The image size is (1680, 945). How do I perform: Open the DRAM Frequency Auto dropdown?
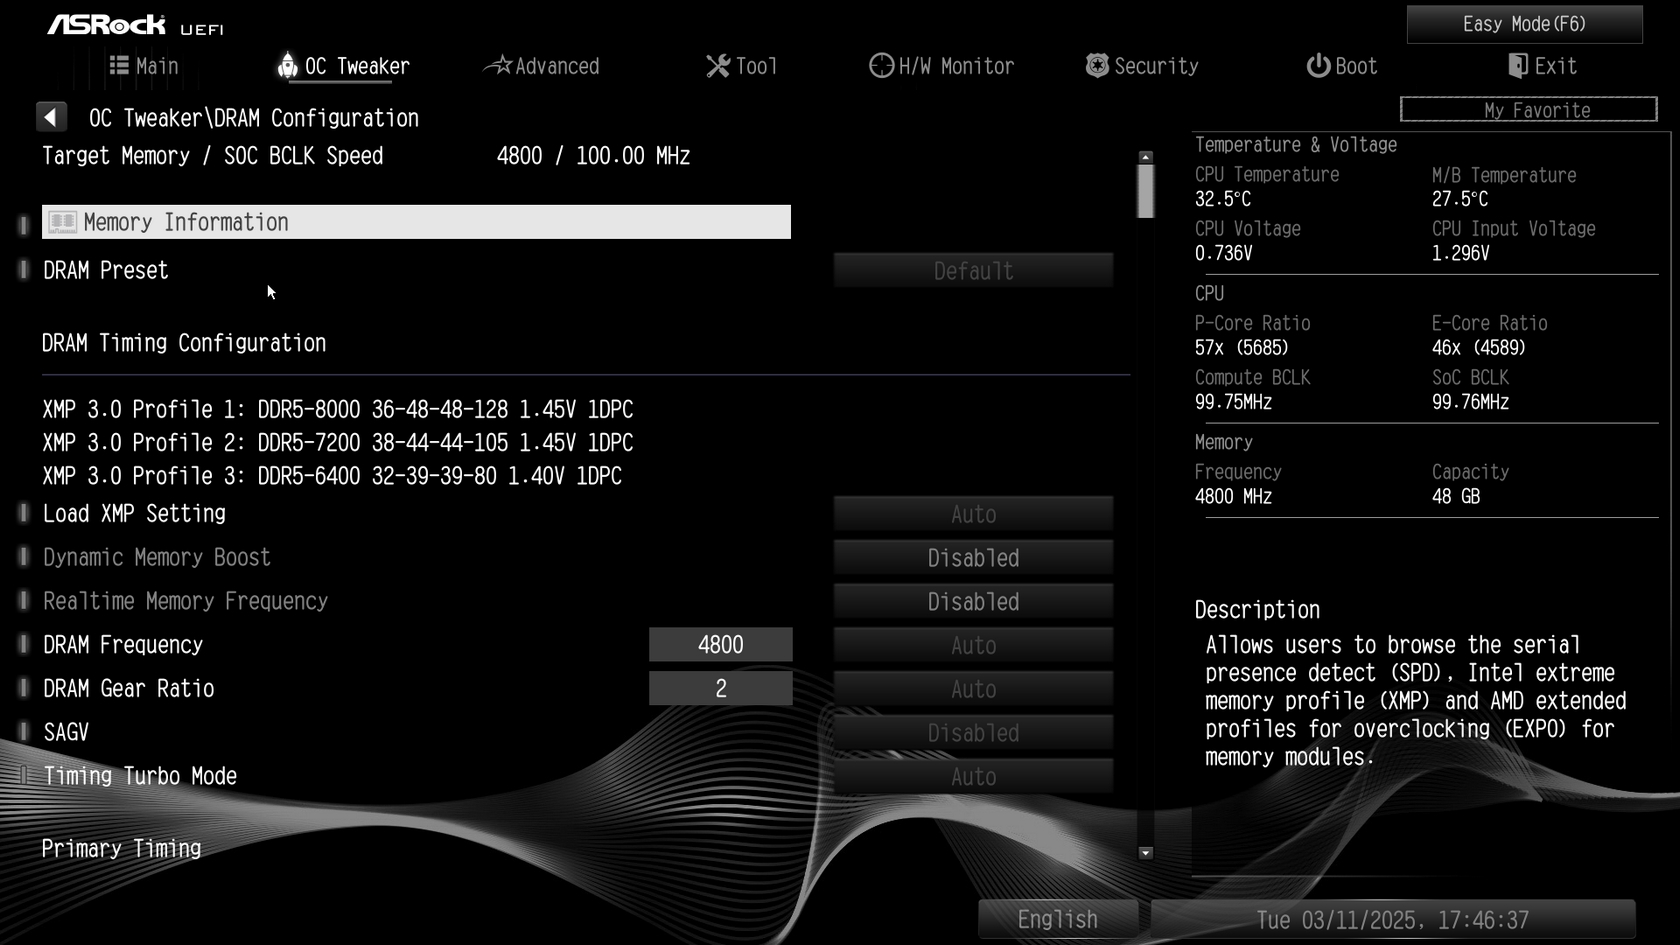(973, 646)
